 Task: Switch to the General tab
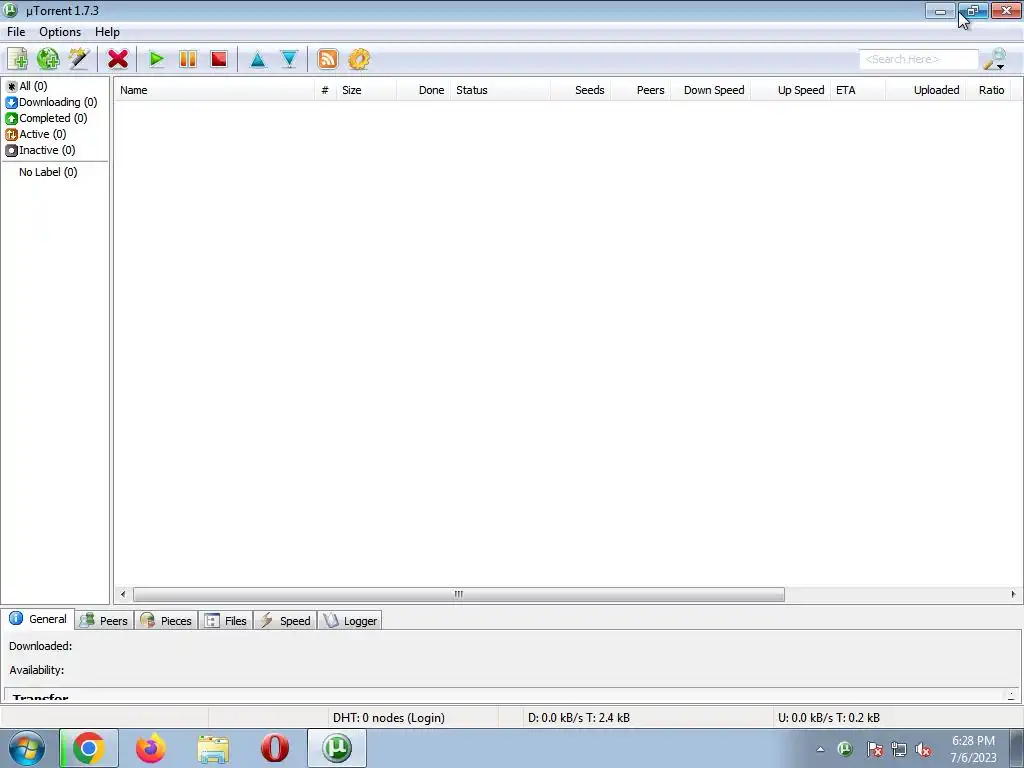(x=38, y=619)
